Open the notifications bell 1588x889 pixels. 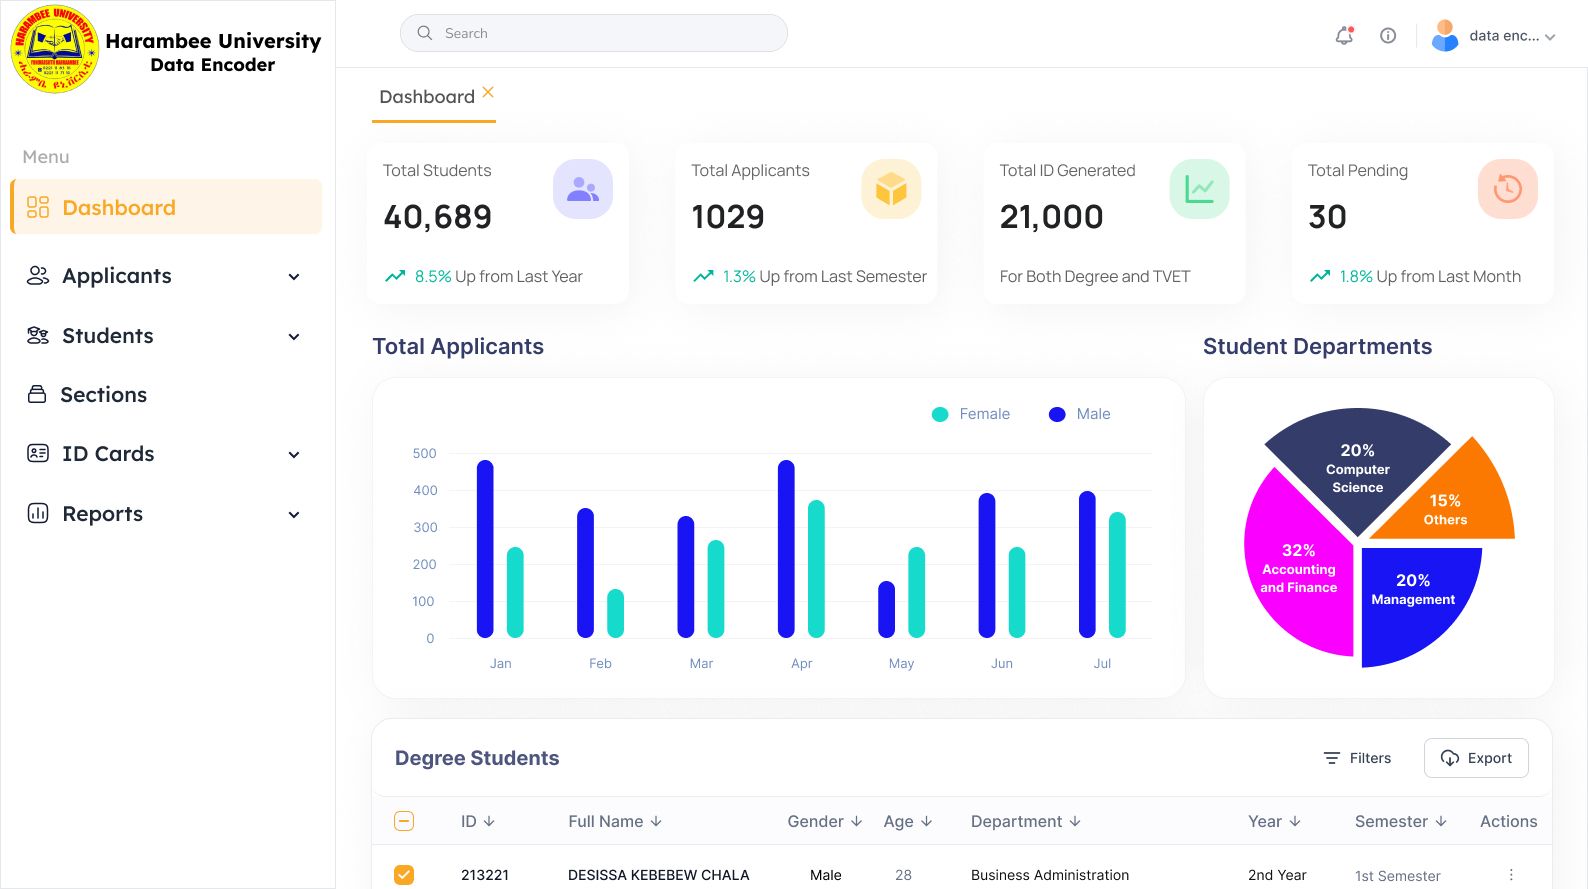coord(1344,36)
